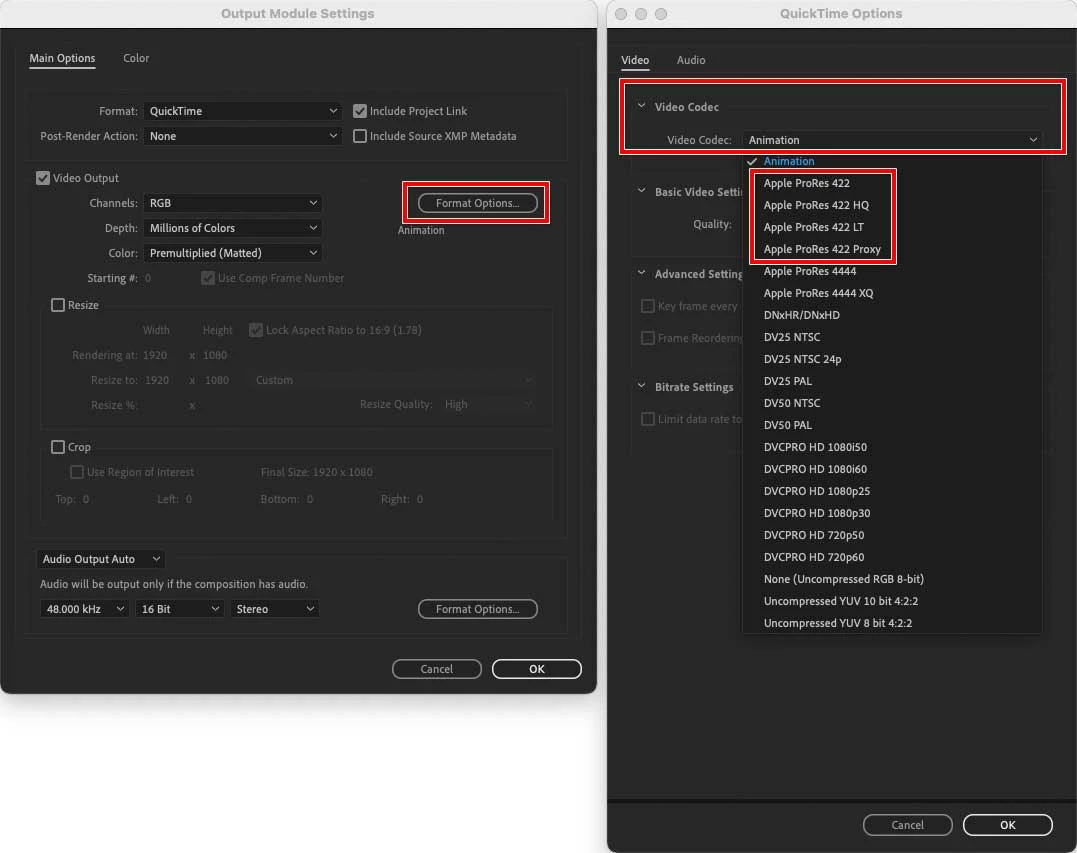Viewport: 1077px width, 853px height.
Task: Enable the Resize checkbox
Action: (58, 305)
